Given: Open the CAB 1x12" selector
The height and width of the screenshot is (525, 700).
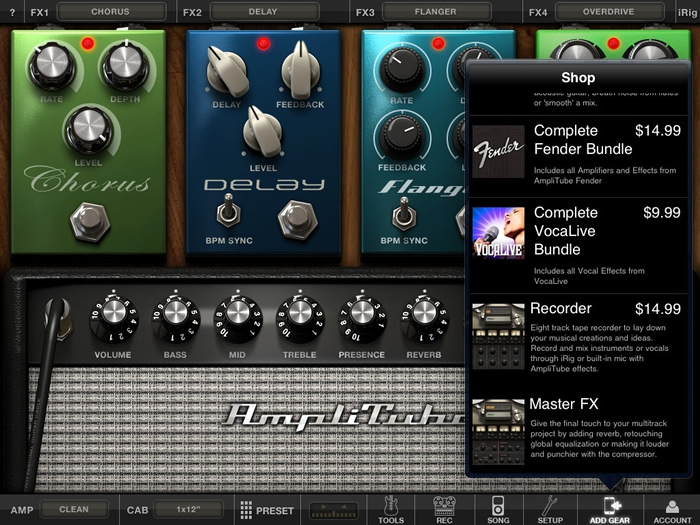Looking at the screenshot, I should click(x=188, y=509).
